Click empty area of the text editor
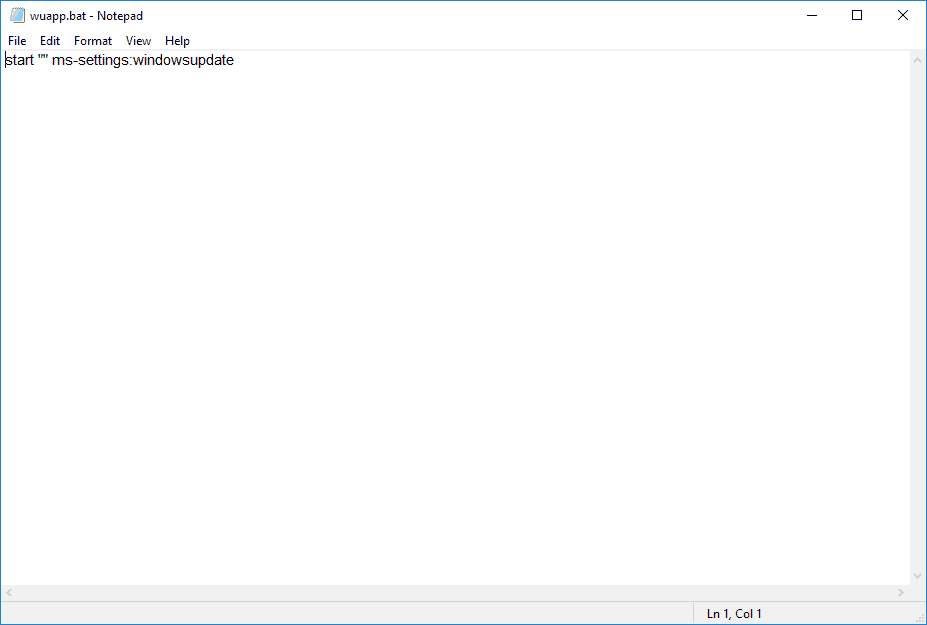This screenshot has width=927, height=625. (450, 320)
